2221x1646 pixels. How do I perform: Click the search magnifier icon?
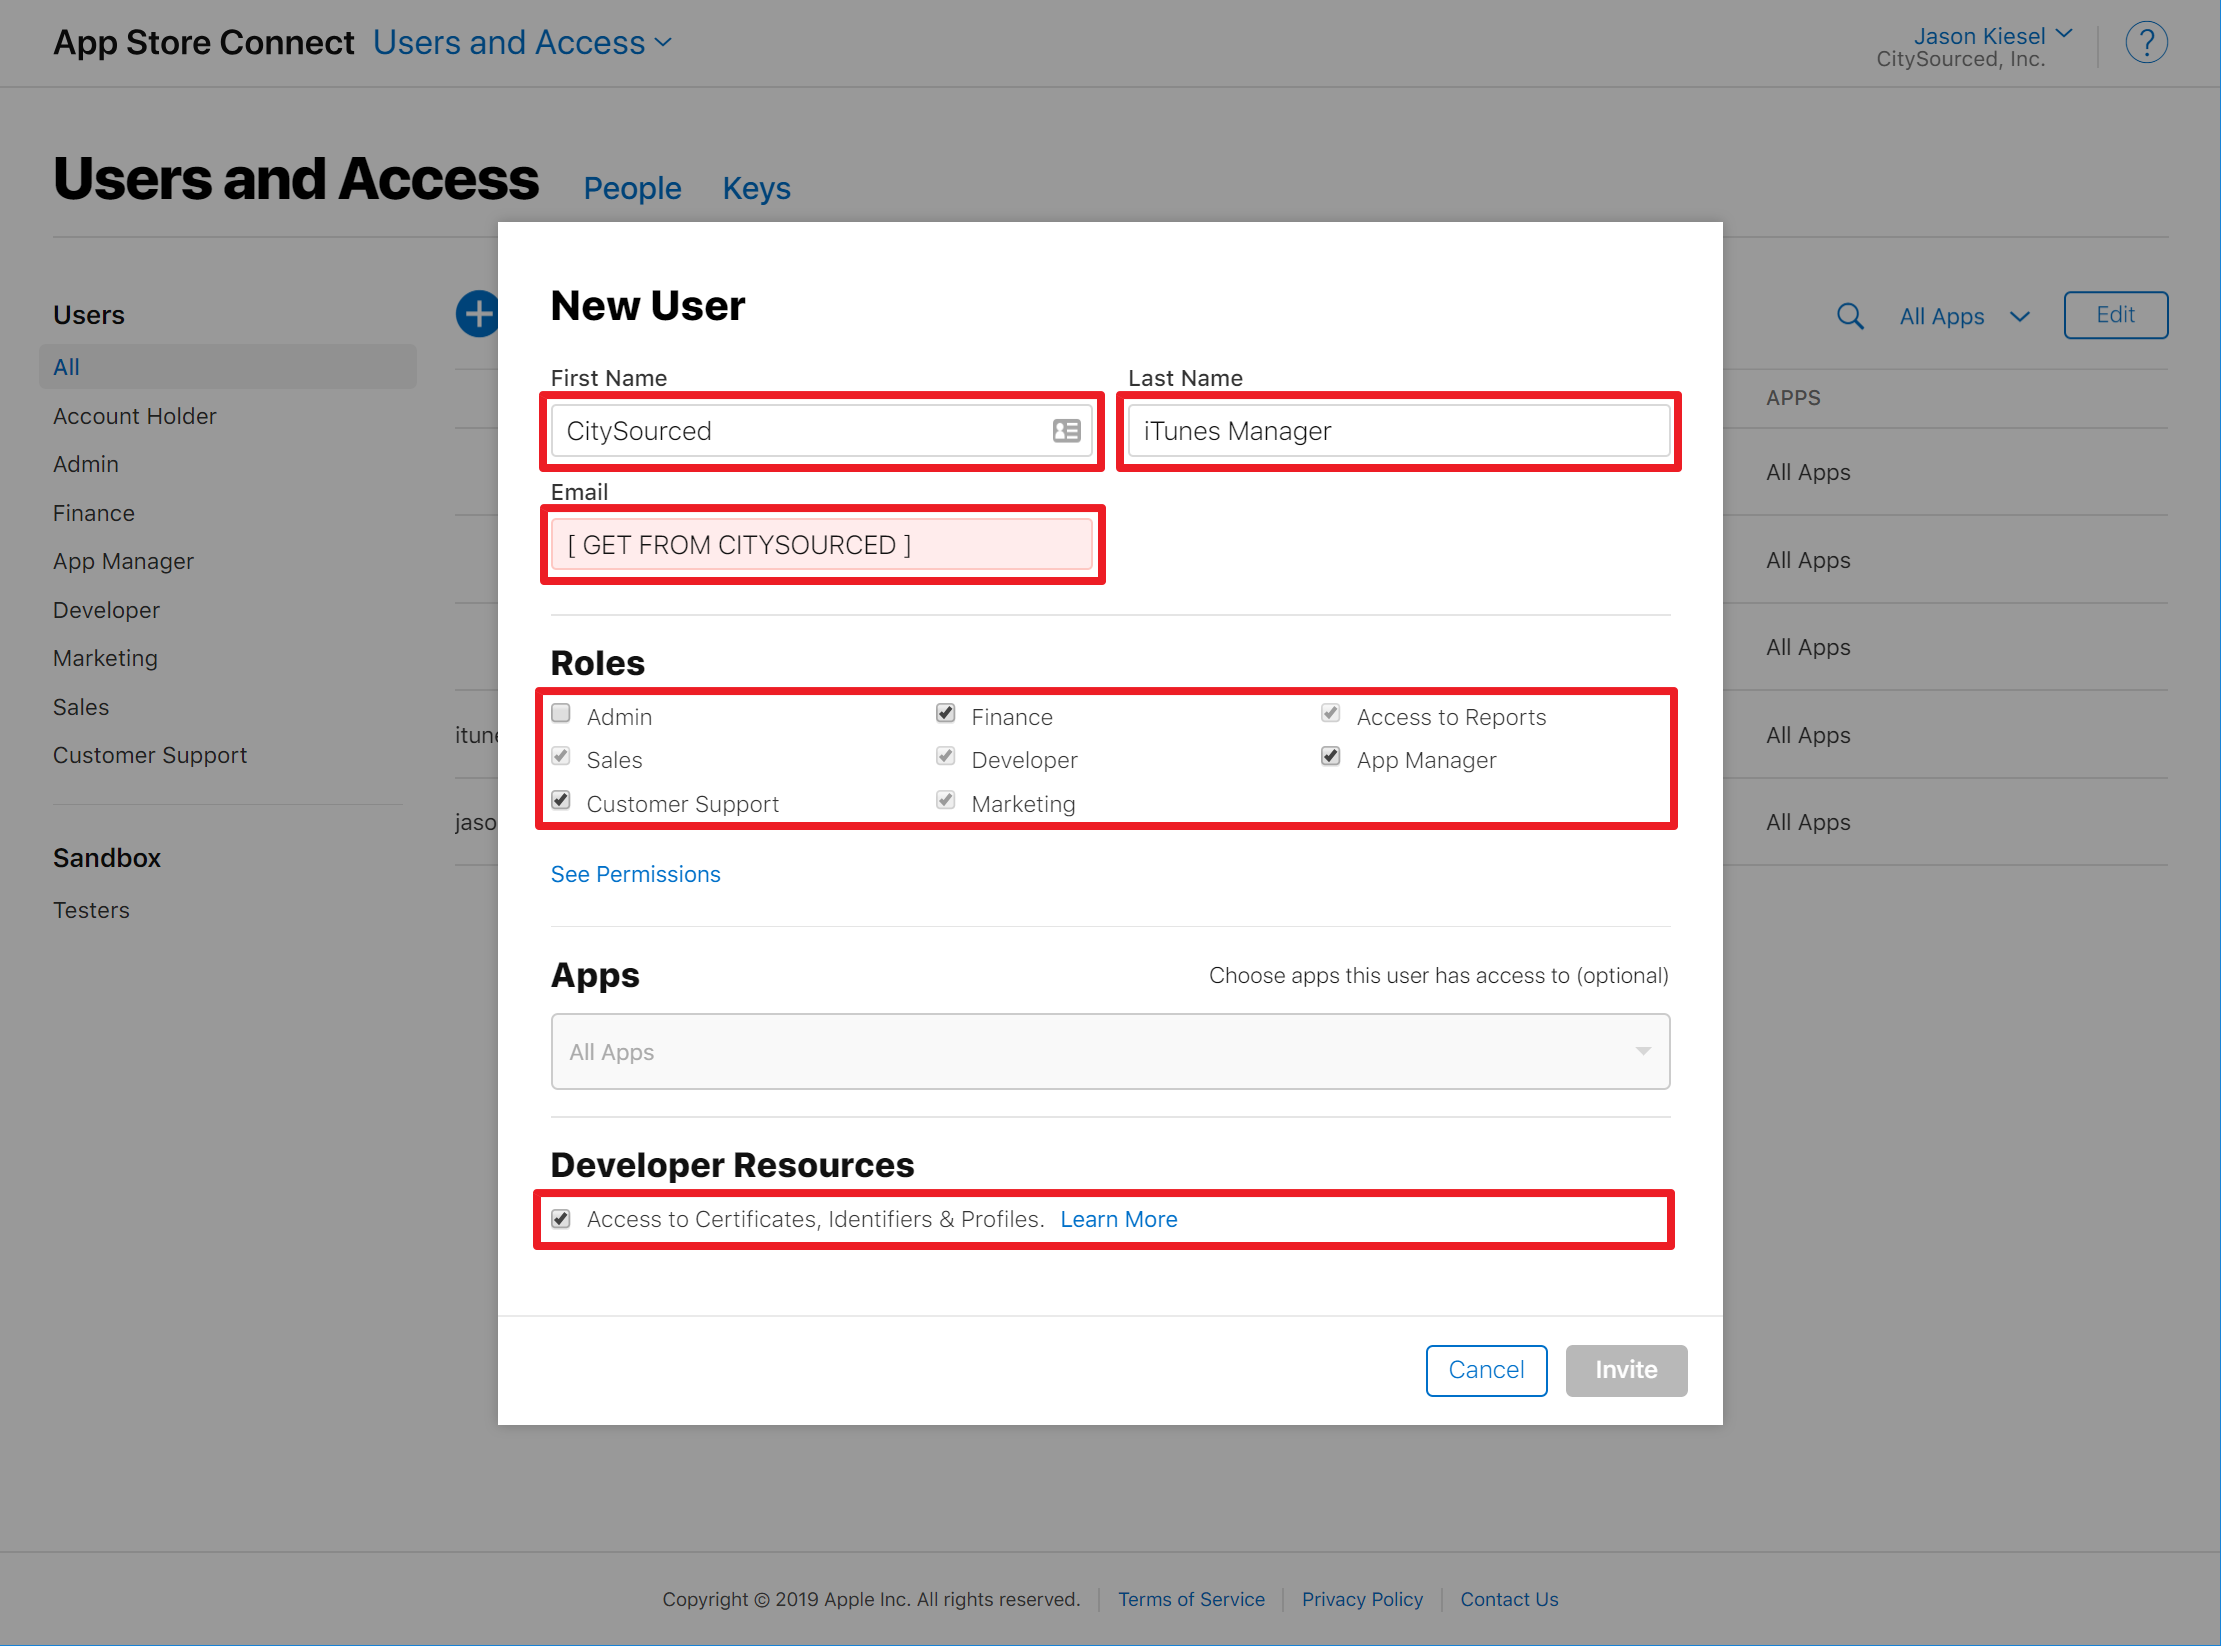click(1850, 316)
